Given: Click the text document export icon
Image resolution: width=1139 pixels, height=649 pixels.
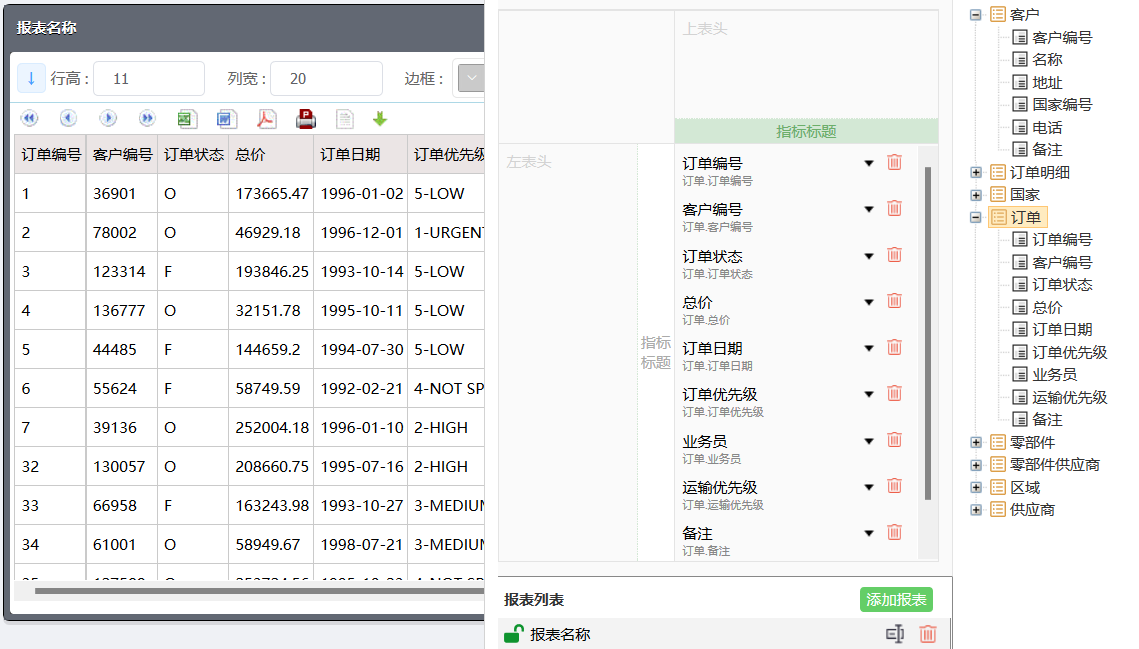Looking at the screenshot, I should tap(344, 118).
